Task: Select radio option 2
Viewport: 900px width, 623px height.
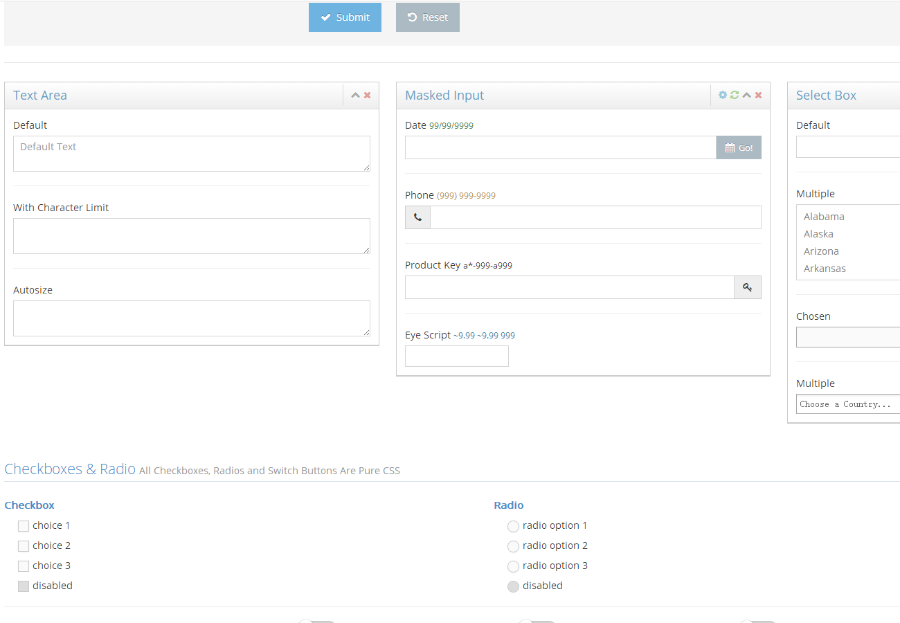Action: (x=513, y=546)
